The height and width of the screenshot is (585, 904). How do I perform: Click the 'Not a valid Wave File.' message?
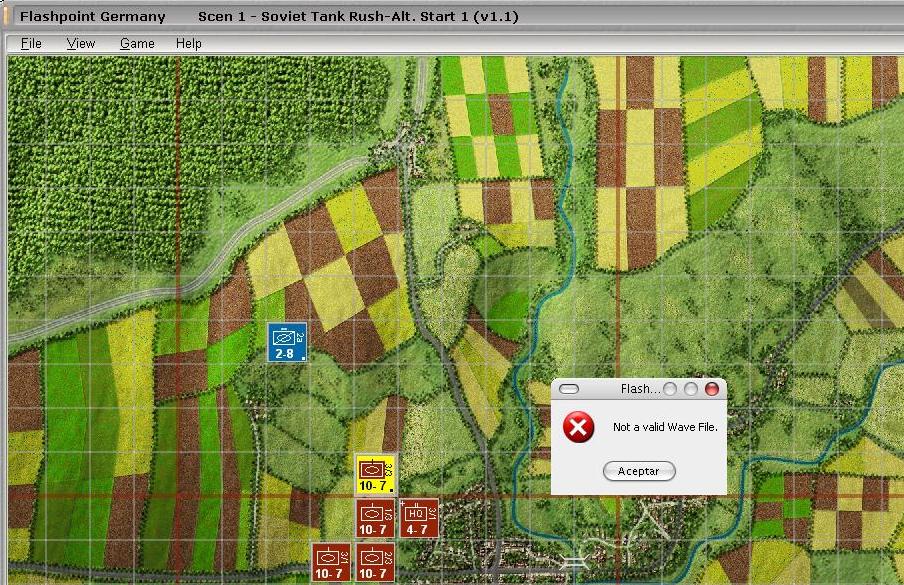665,427
